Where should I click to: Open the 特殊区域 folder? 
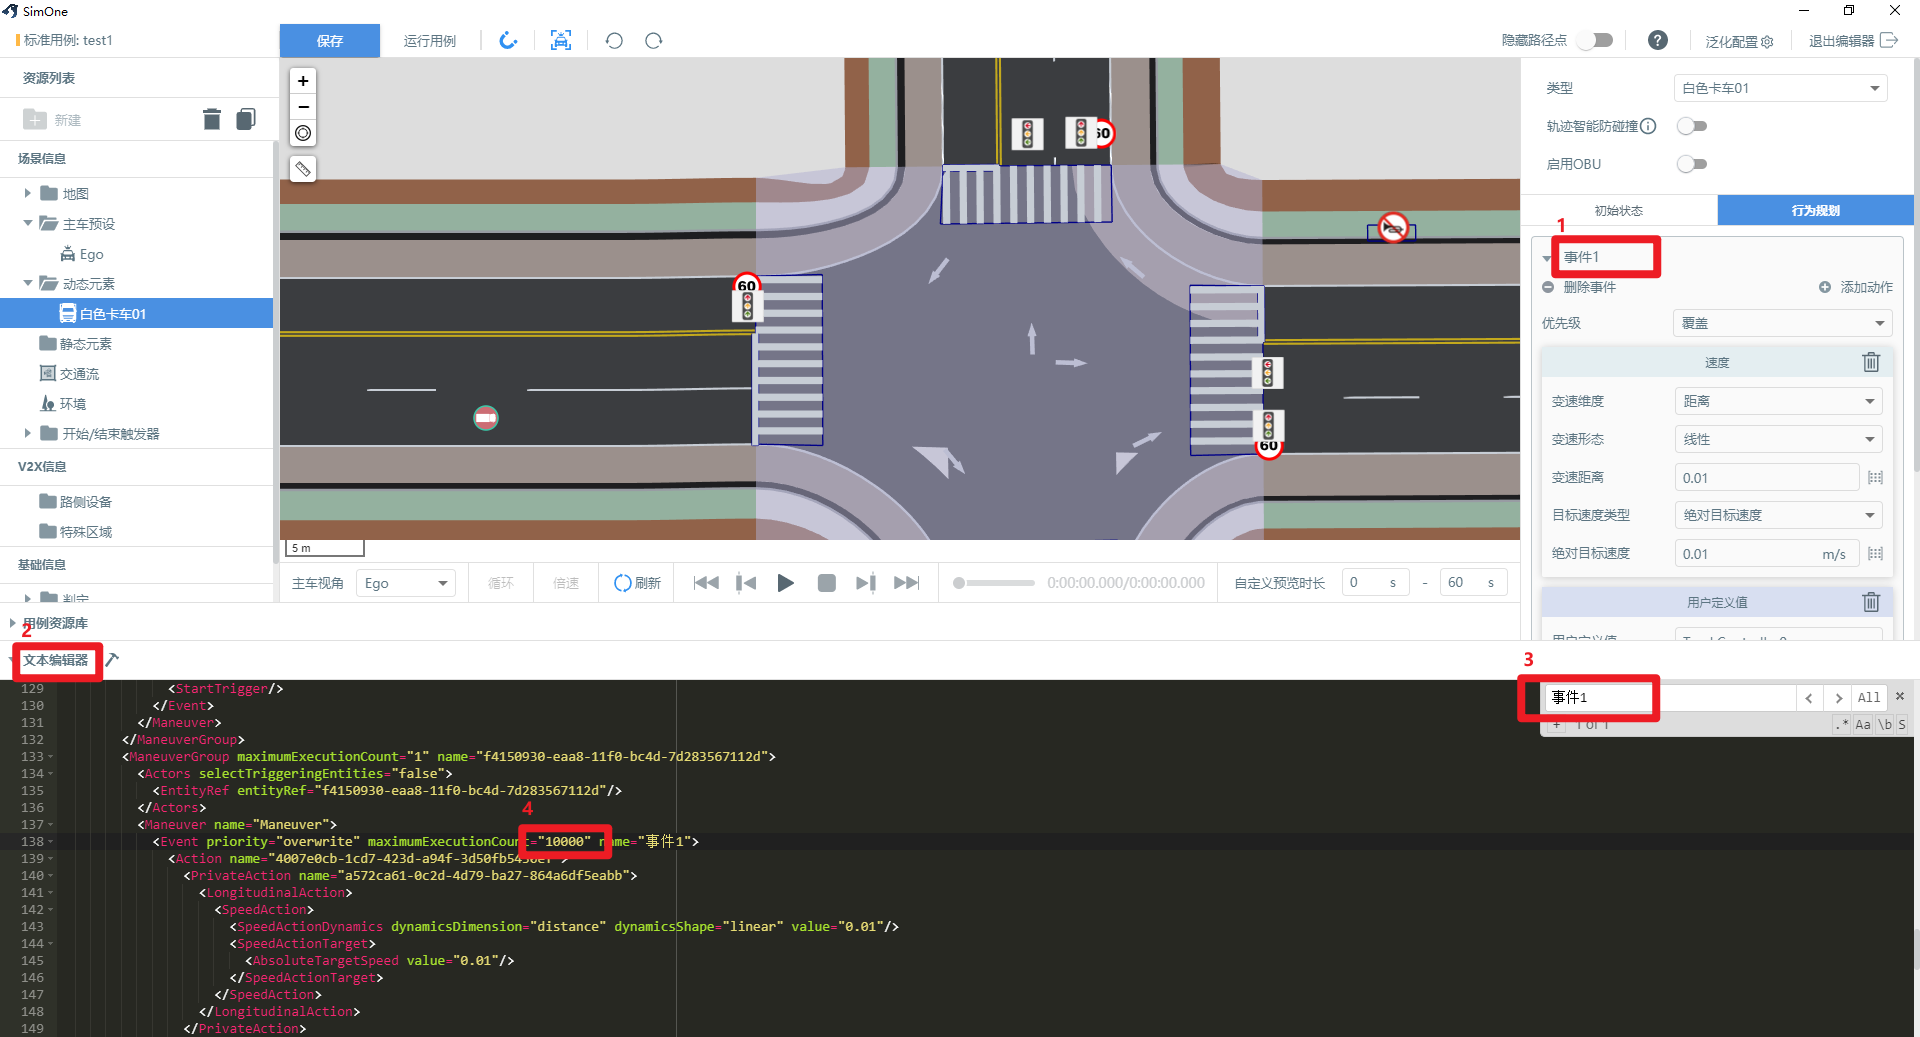pos(76,532)
